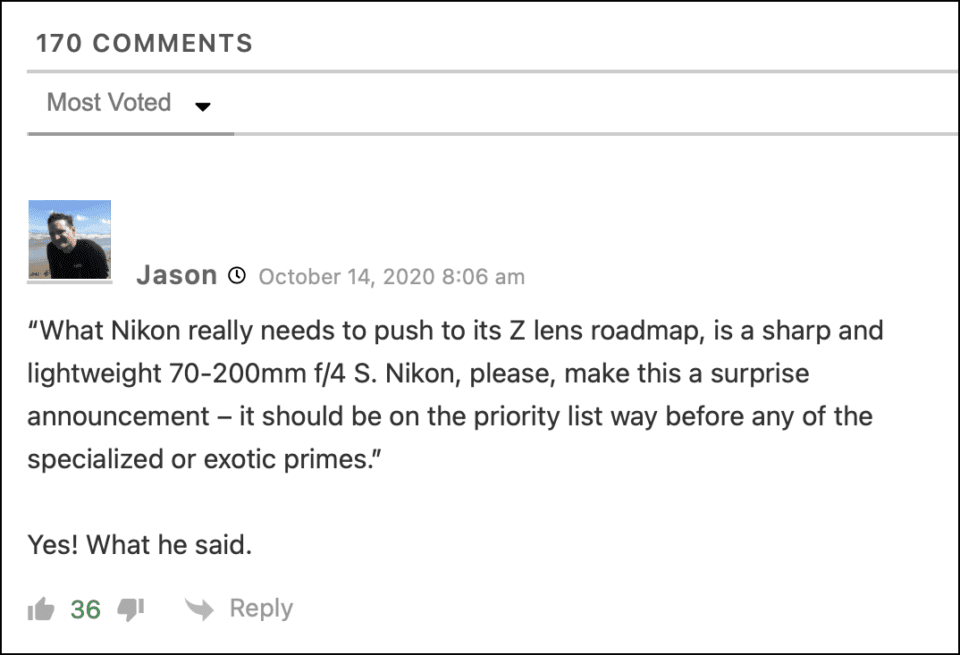Viewport: 960px width, 655px height.
Task: Open Jason's profile avatar photo
Action: pyautogui.click(x=70, y=239)
